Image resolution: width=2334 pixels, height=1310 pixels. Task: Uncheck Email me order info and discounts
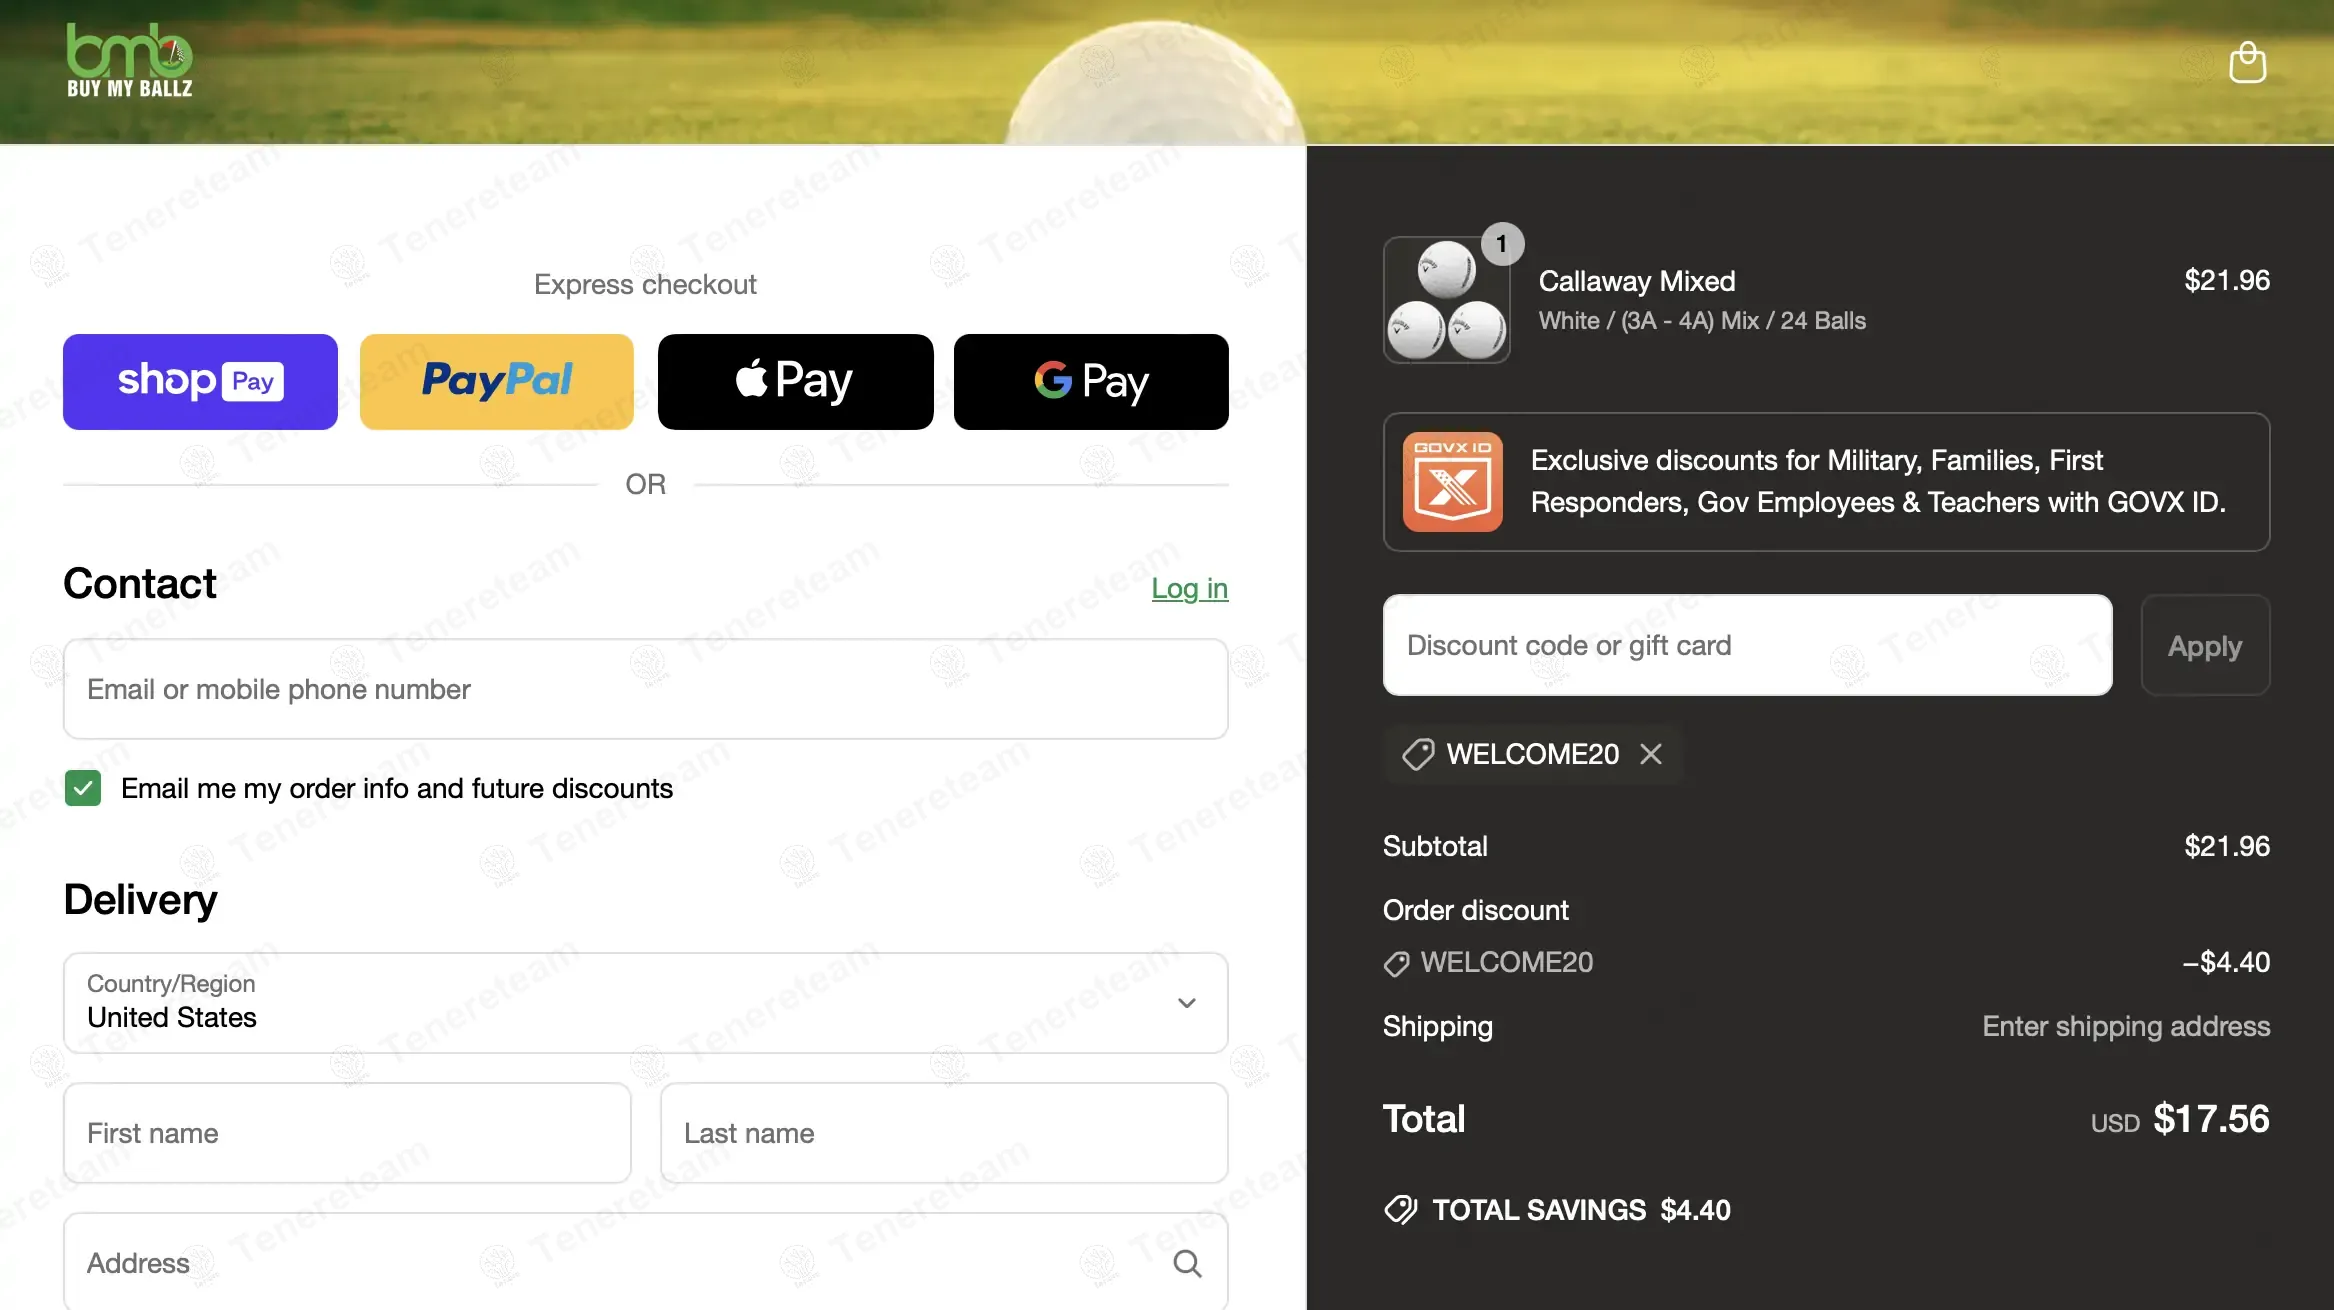(83, 788)
